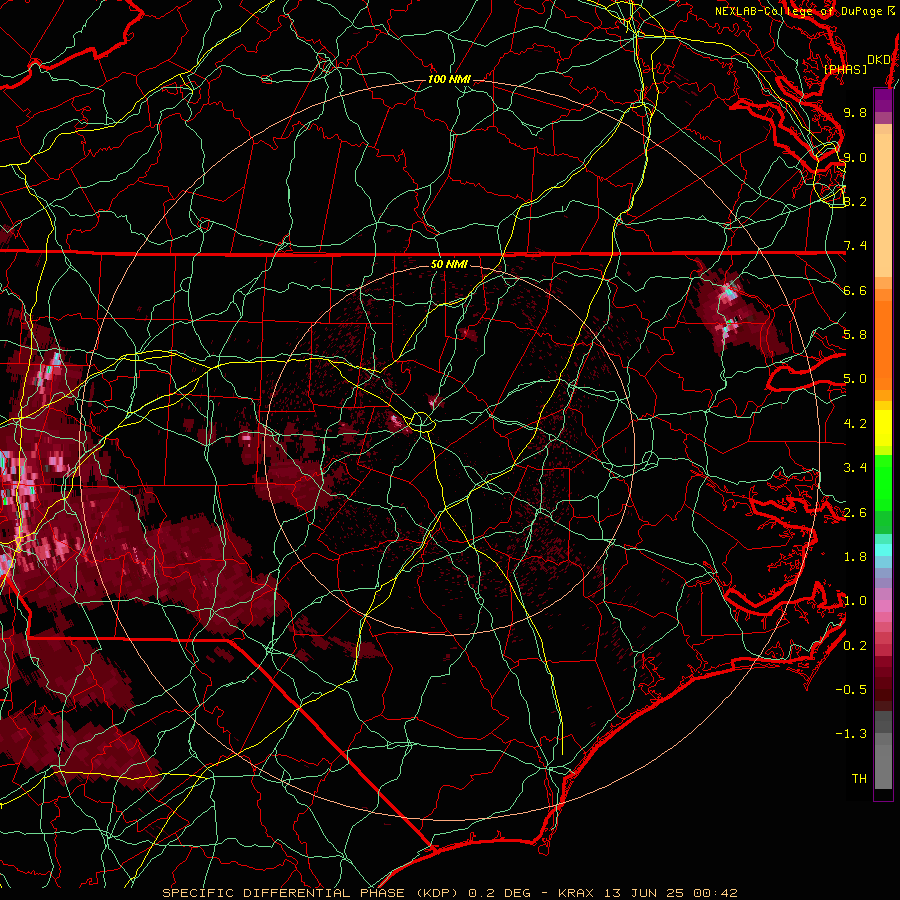Select the 2.6 scale label
This screenshot has height=900, width=900.
click(855, 513)
